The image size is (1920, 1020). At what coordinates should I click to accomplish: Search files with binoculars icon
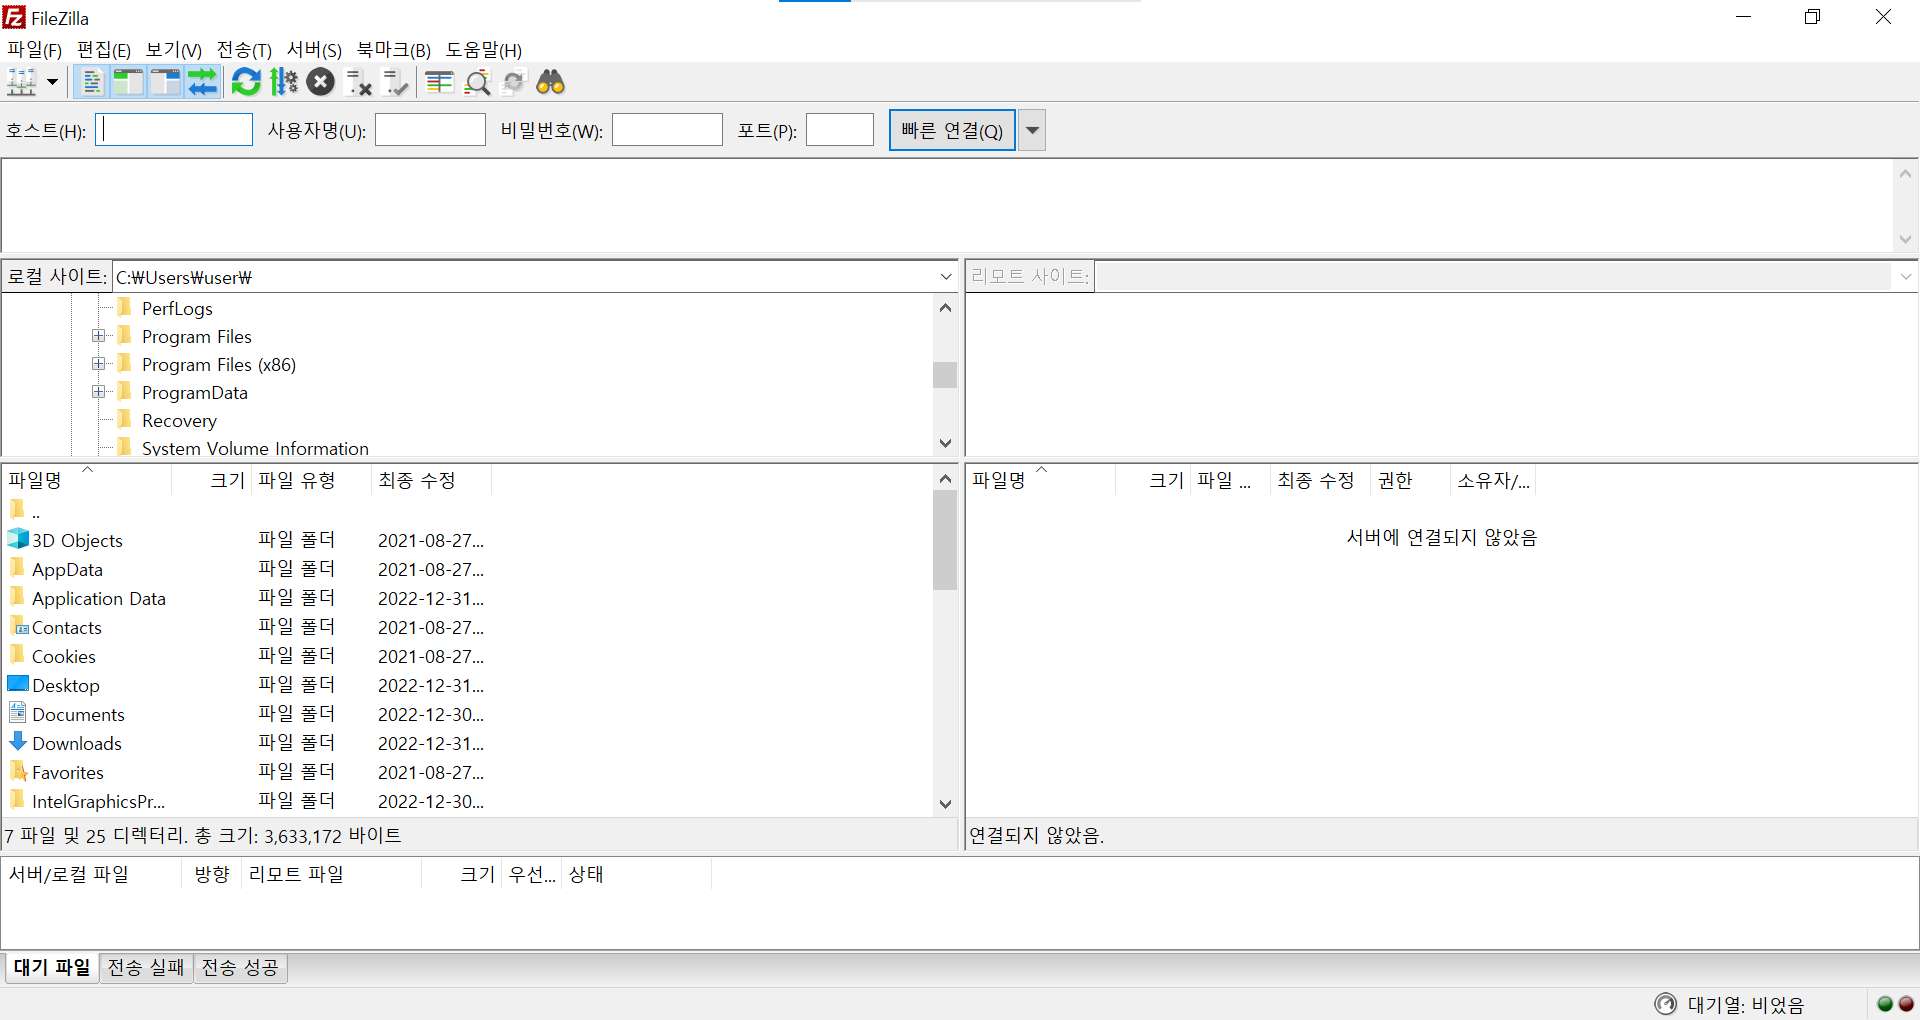(551, 82)
